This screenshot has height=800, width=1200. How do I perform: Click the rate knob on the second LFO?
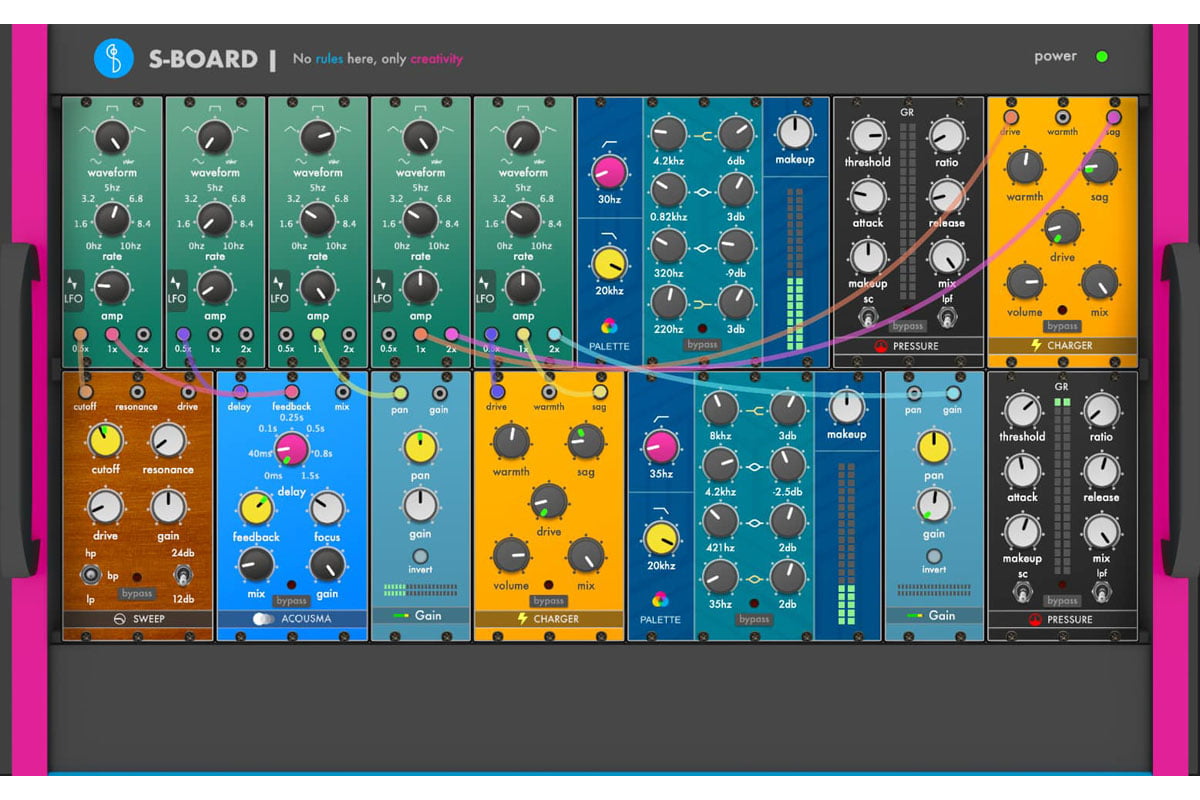click(215, 219)
